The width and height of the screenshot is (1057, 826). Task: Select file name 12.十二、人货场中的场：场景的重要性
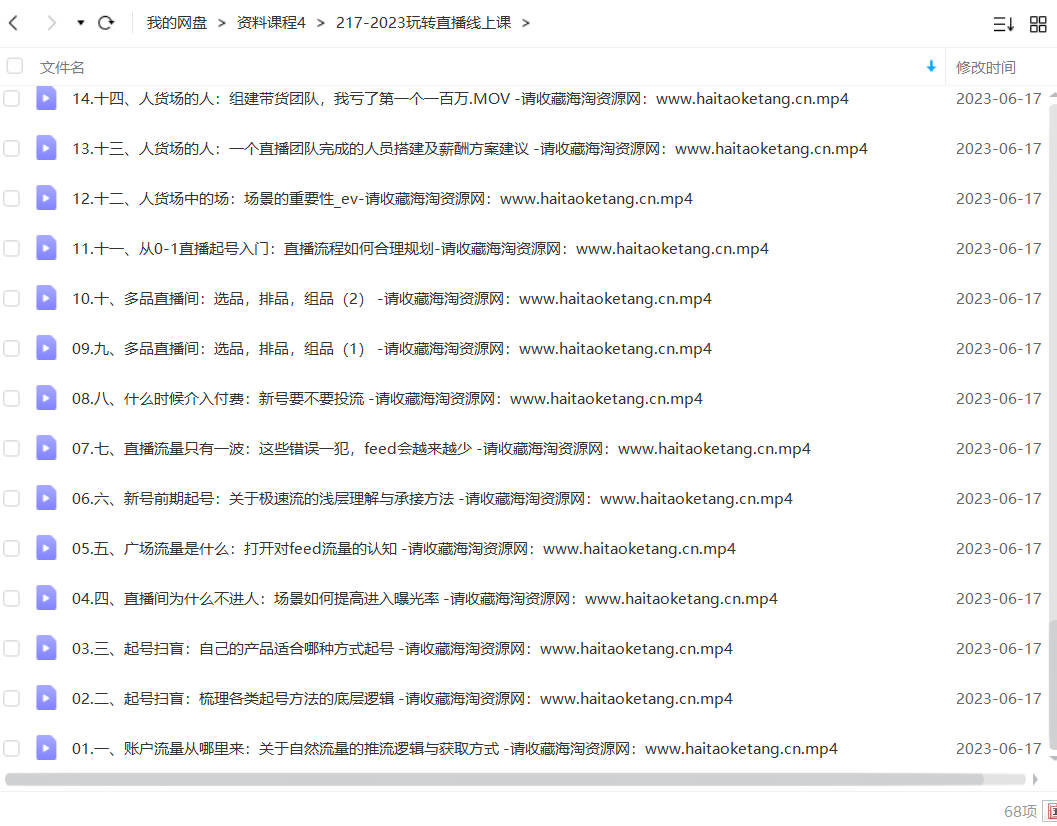(382, 198)
